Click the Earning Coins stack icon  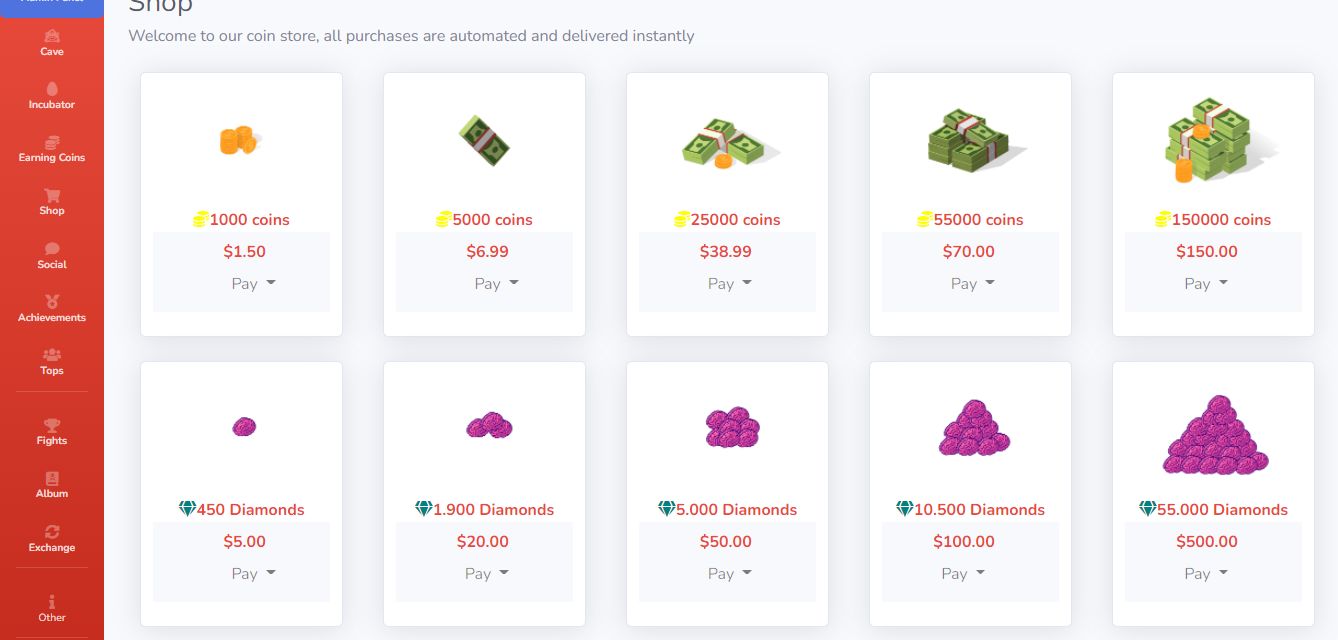point(52,142)
